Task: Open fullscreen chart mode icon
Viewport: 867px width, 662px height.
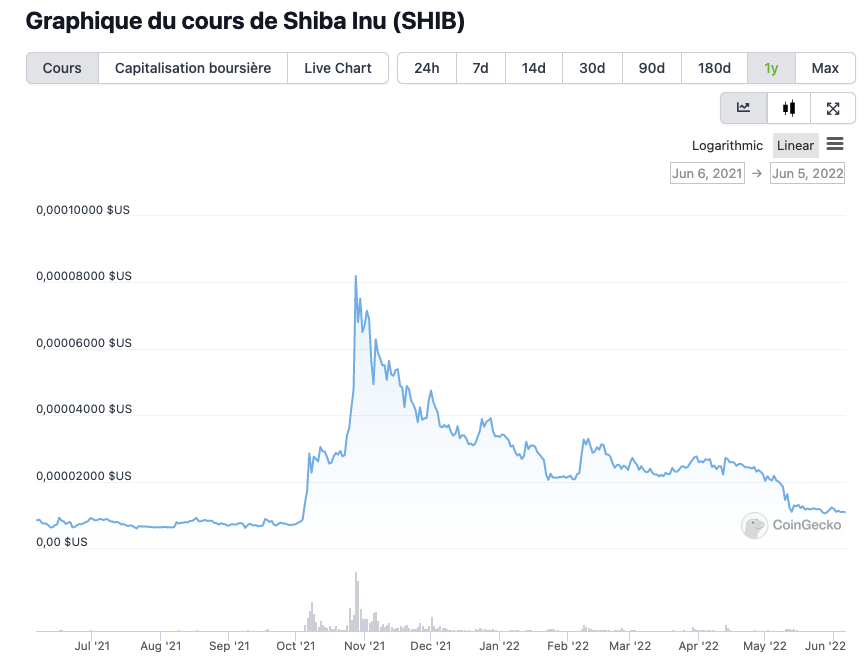Action: [x=833, y=108]
